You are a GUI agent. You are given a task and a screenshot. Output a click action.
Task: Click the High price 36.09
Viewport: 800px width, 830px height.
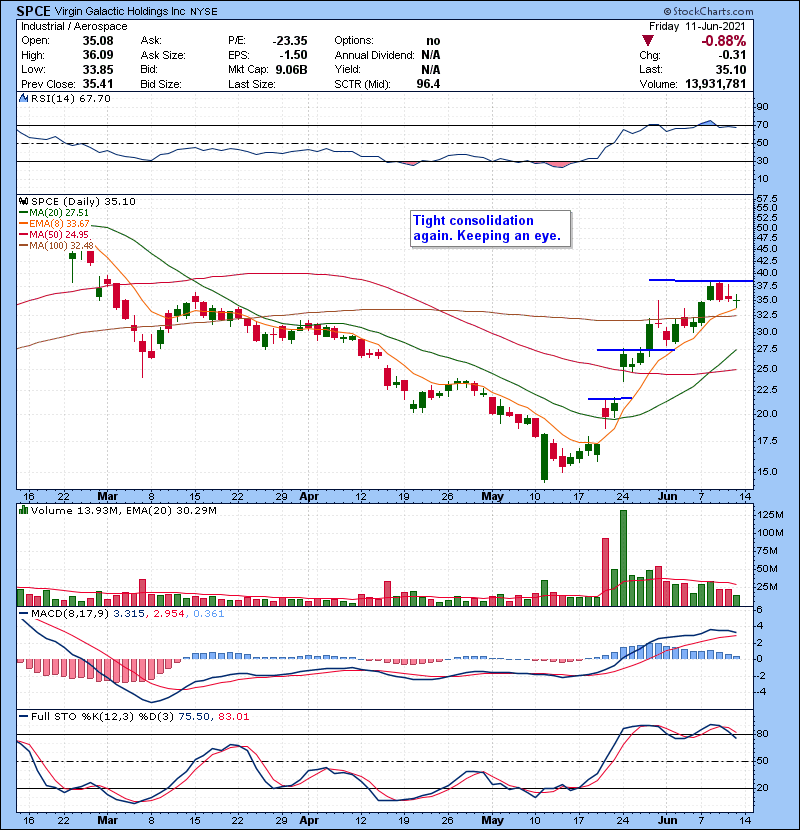click(98, 55)
